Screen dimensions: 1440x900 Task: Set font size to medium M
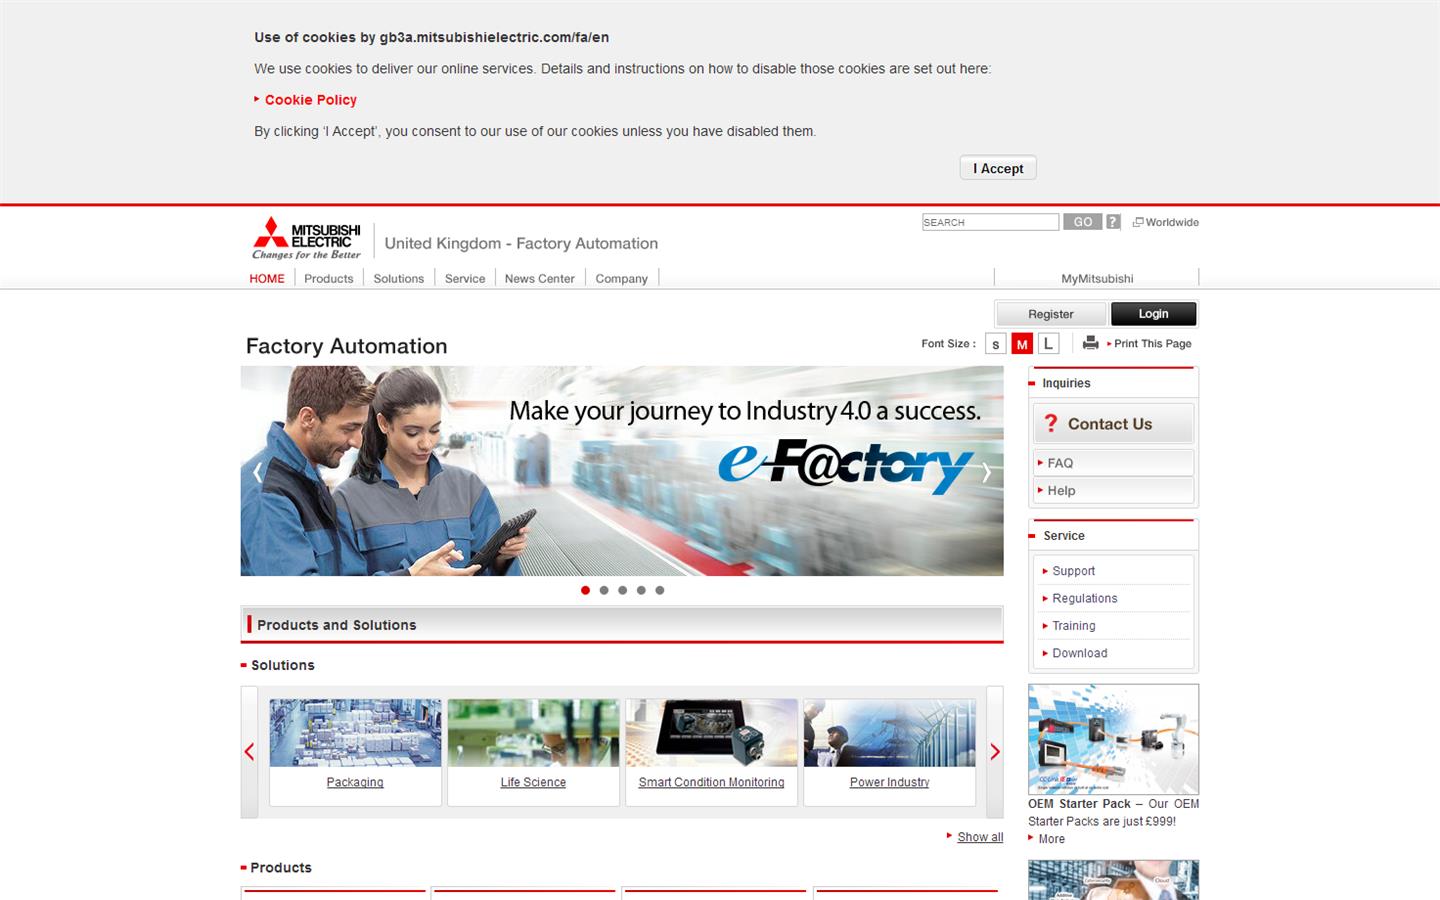coord(1021,344)
